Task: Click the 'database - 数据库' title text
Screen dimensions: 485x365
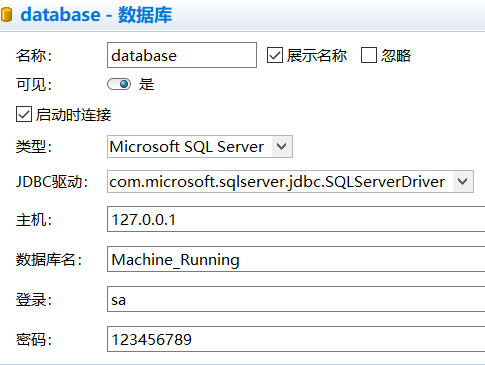Action: [x=96, y=15]
